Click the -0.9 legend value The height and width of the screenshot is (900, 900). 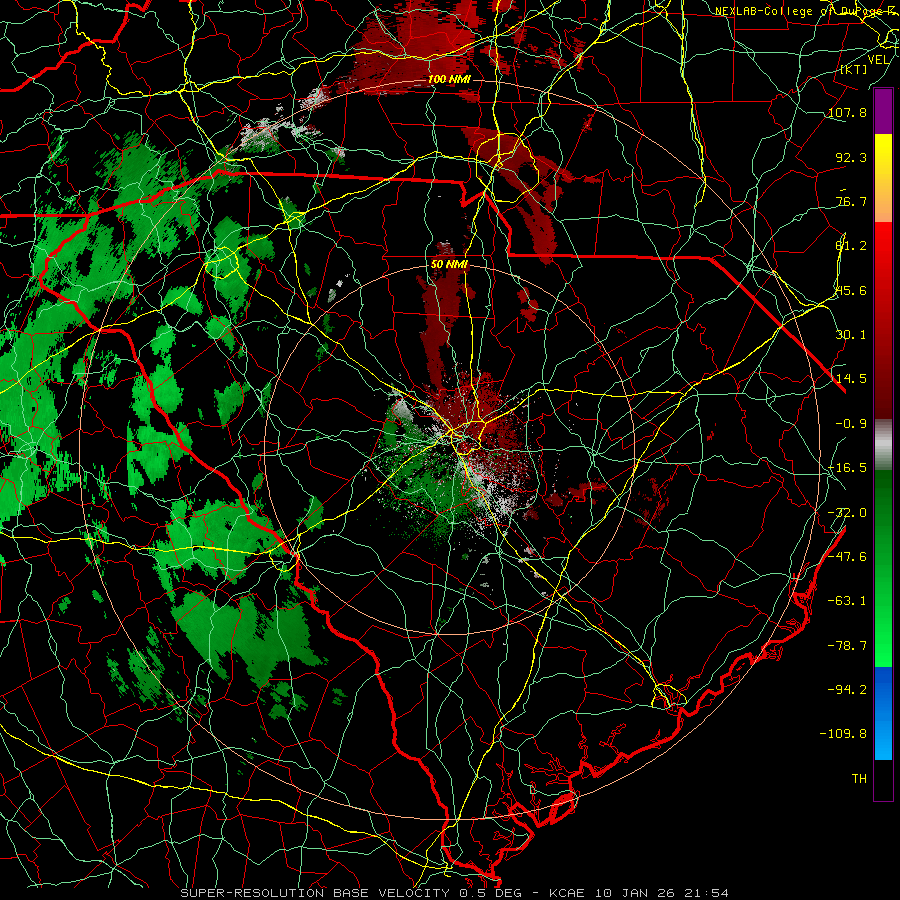851,424
